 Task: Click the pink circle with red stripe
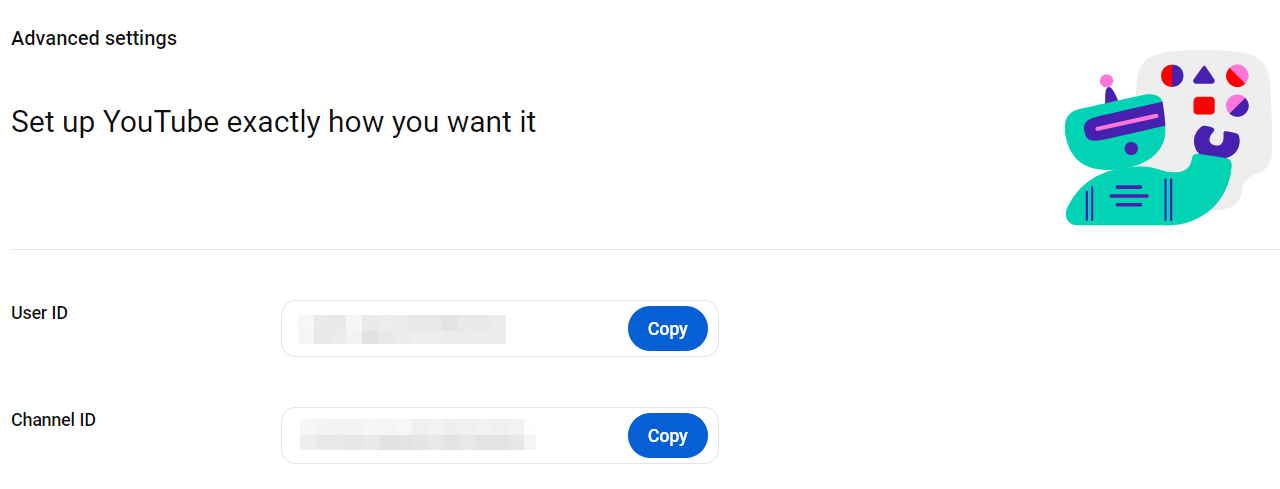point(1237,75)
